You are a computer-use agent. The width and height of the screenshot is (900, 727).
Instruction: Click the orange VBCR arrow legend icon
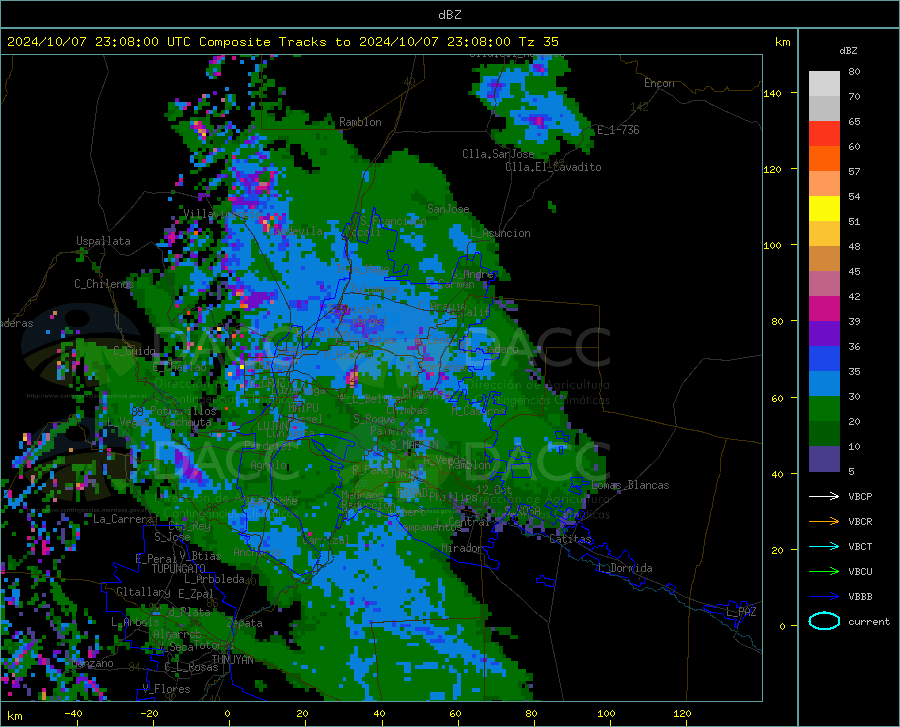[x=824, y=522]
